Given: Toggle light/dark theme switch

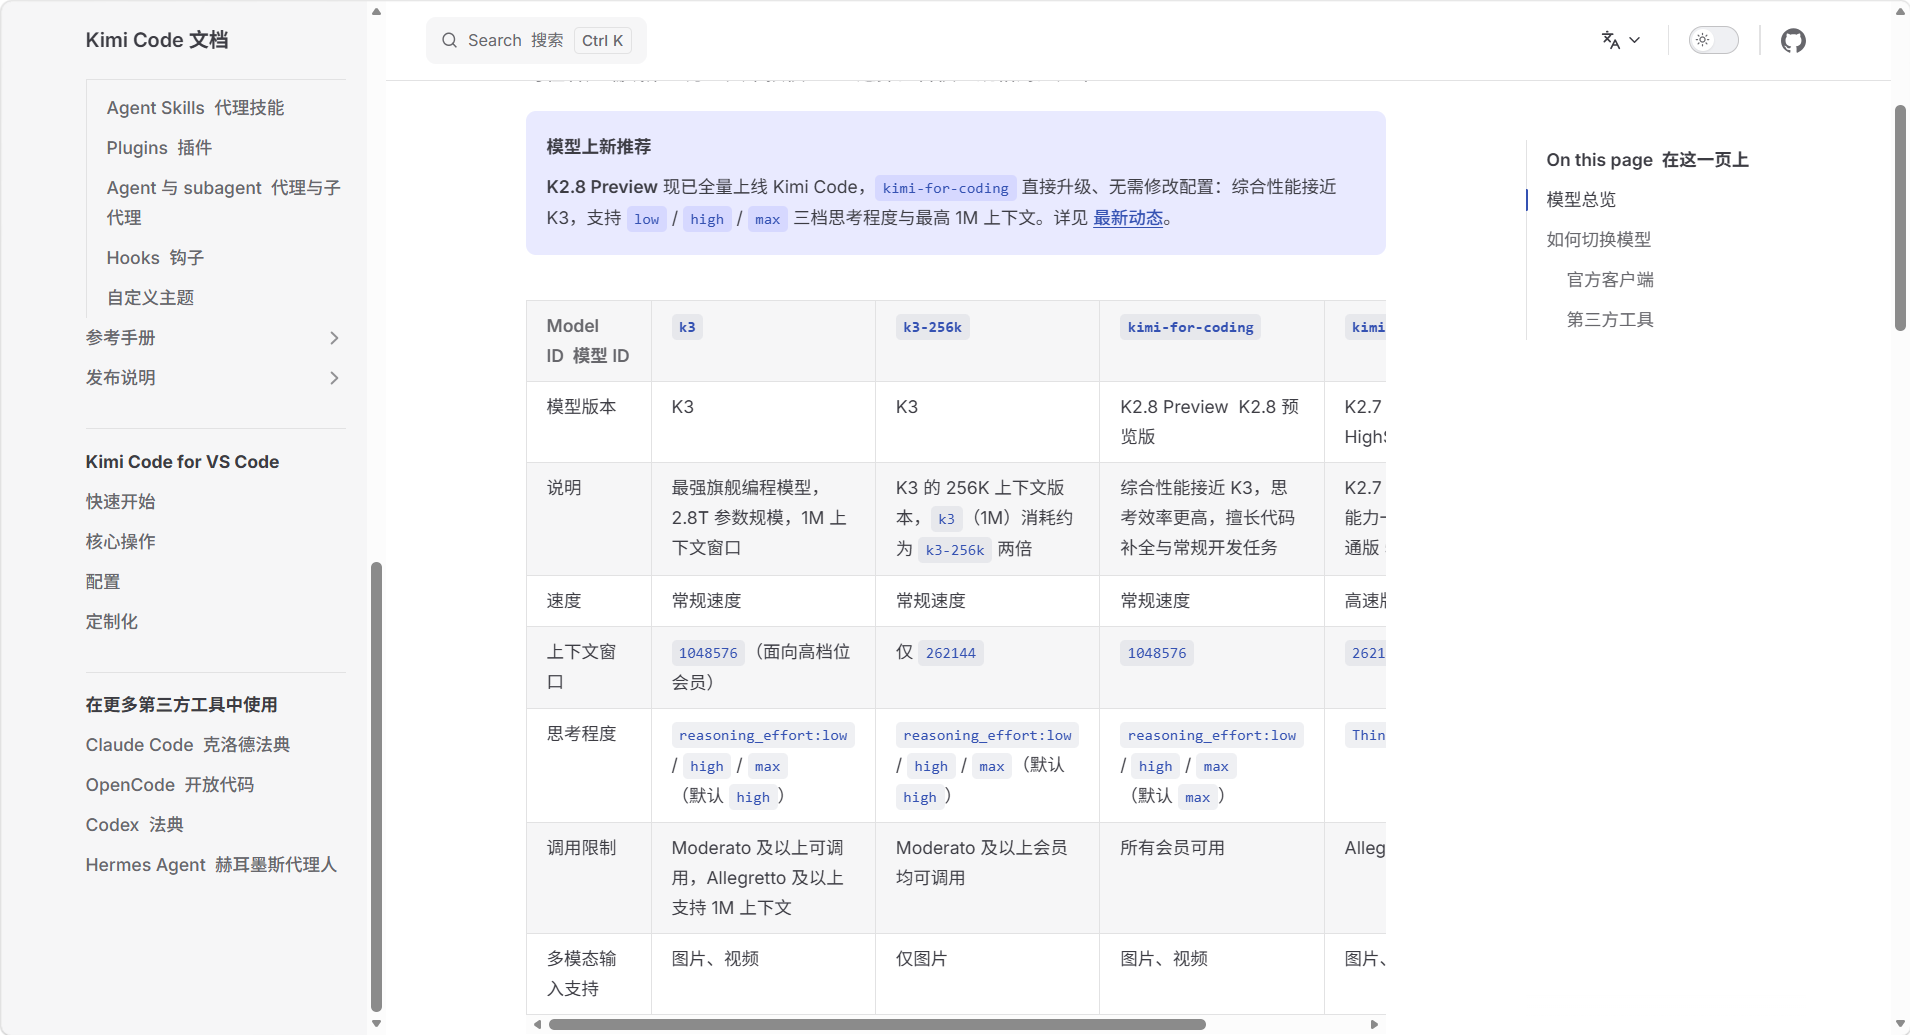Looking at the screenshot, I should click(1714, 41).
